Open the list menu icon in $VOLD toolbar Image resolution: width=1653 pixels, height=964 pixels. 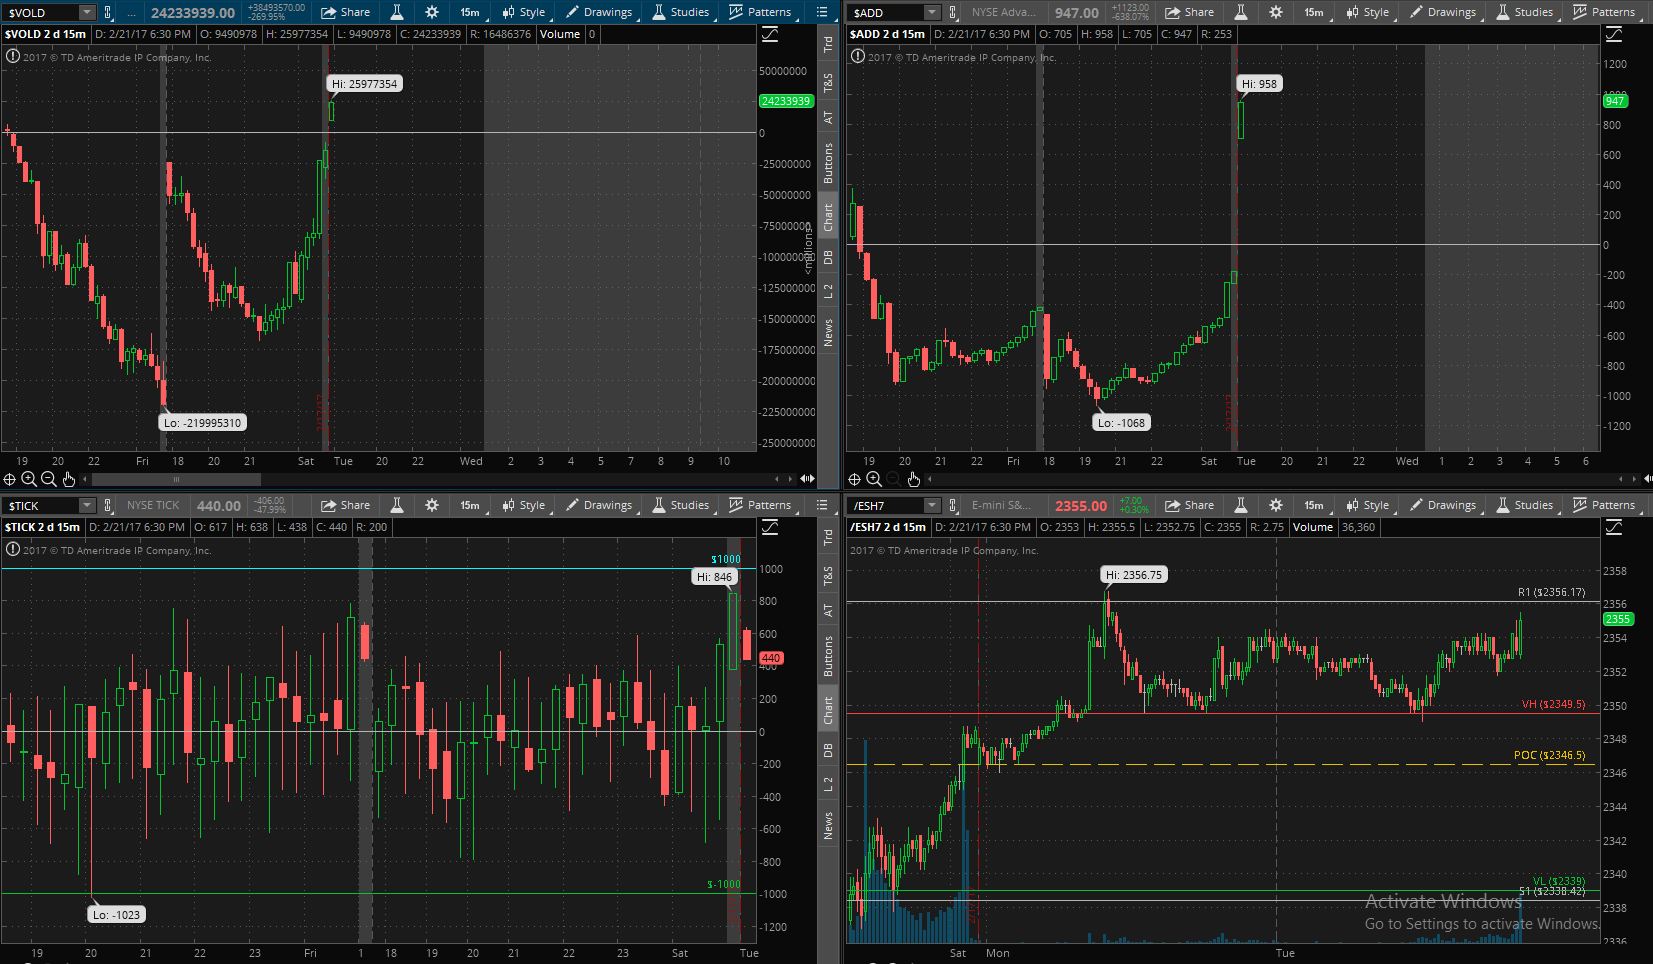pyautogui.click(x=822, y=12)
